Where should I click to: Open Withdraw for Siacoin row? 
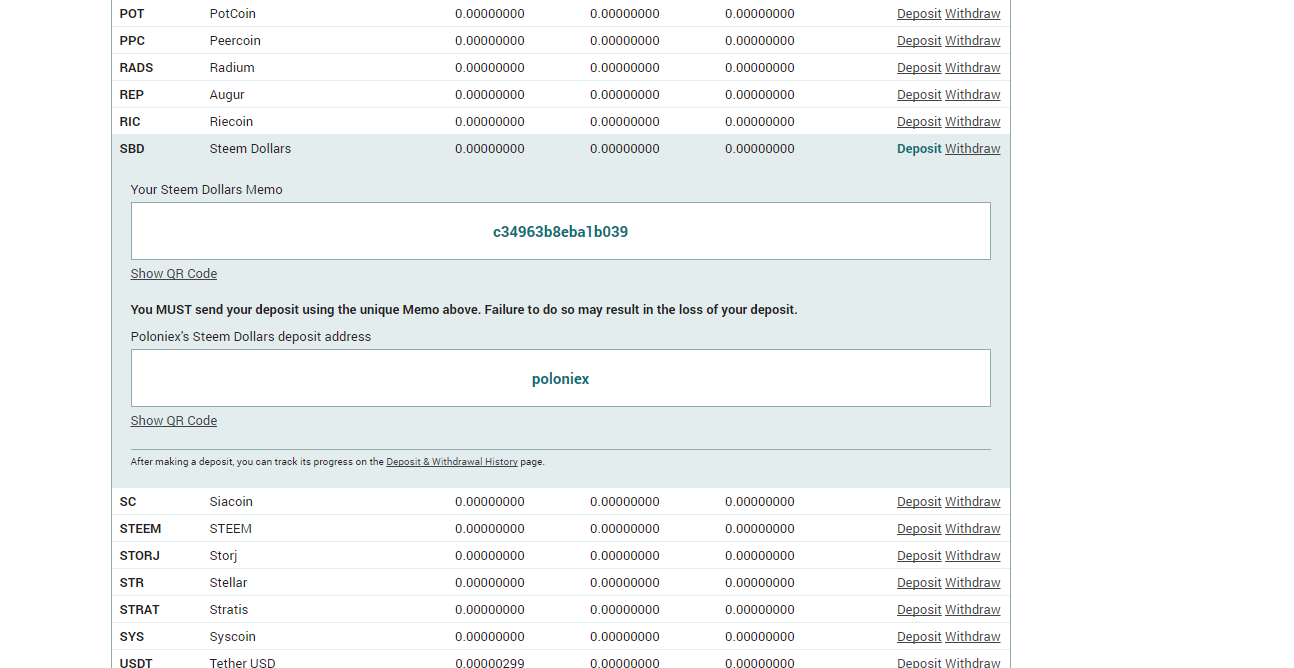[x=973, y=502]
